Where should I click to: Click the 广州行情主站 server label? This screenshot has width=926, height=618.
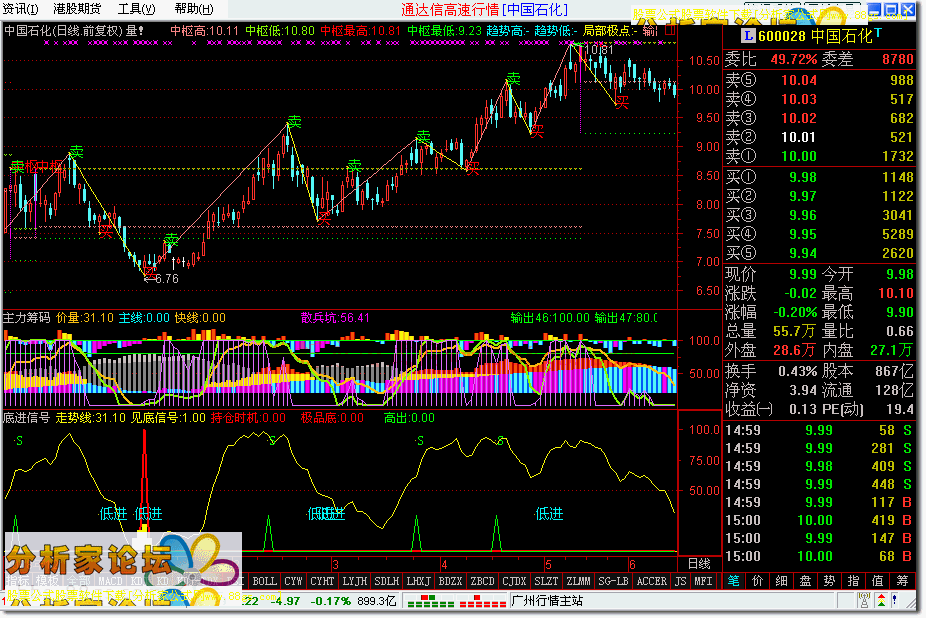pyautogui.click(x=547, y=601)
